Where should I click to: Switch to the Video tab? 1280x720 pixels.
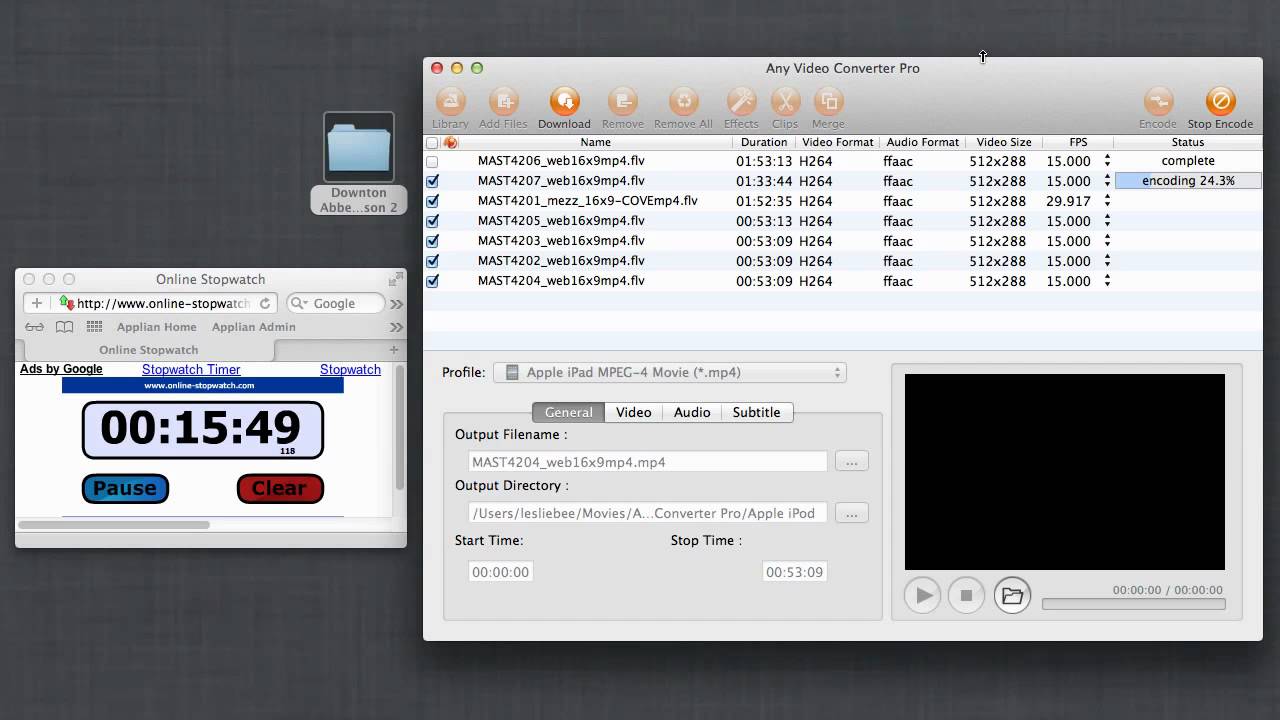tap(633, 412)
